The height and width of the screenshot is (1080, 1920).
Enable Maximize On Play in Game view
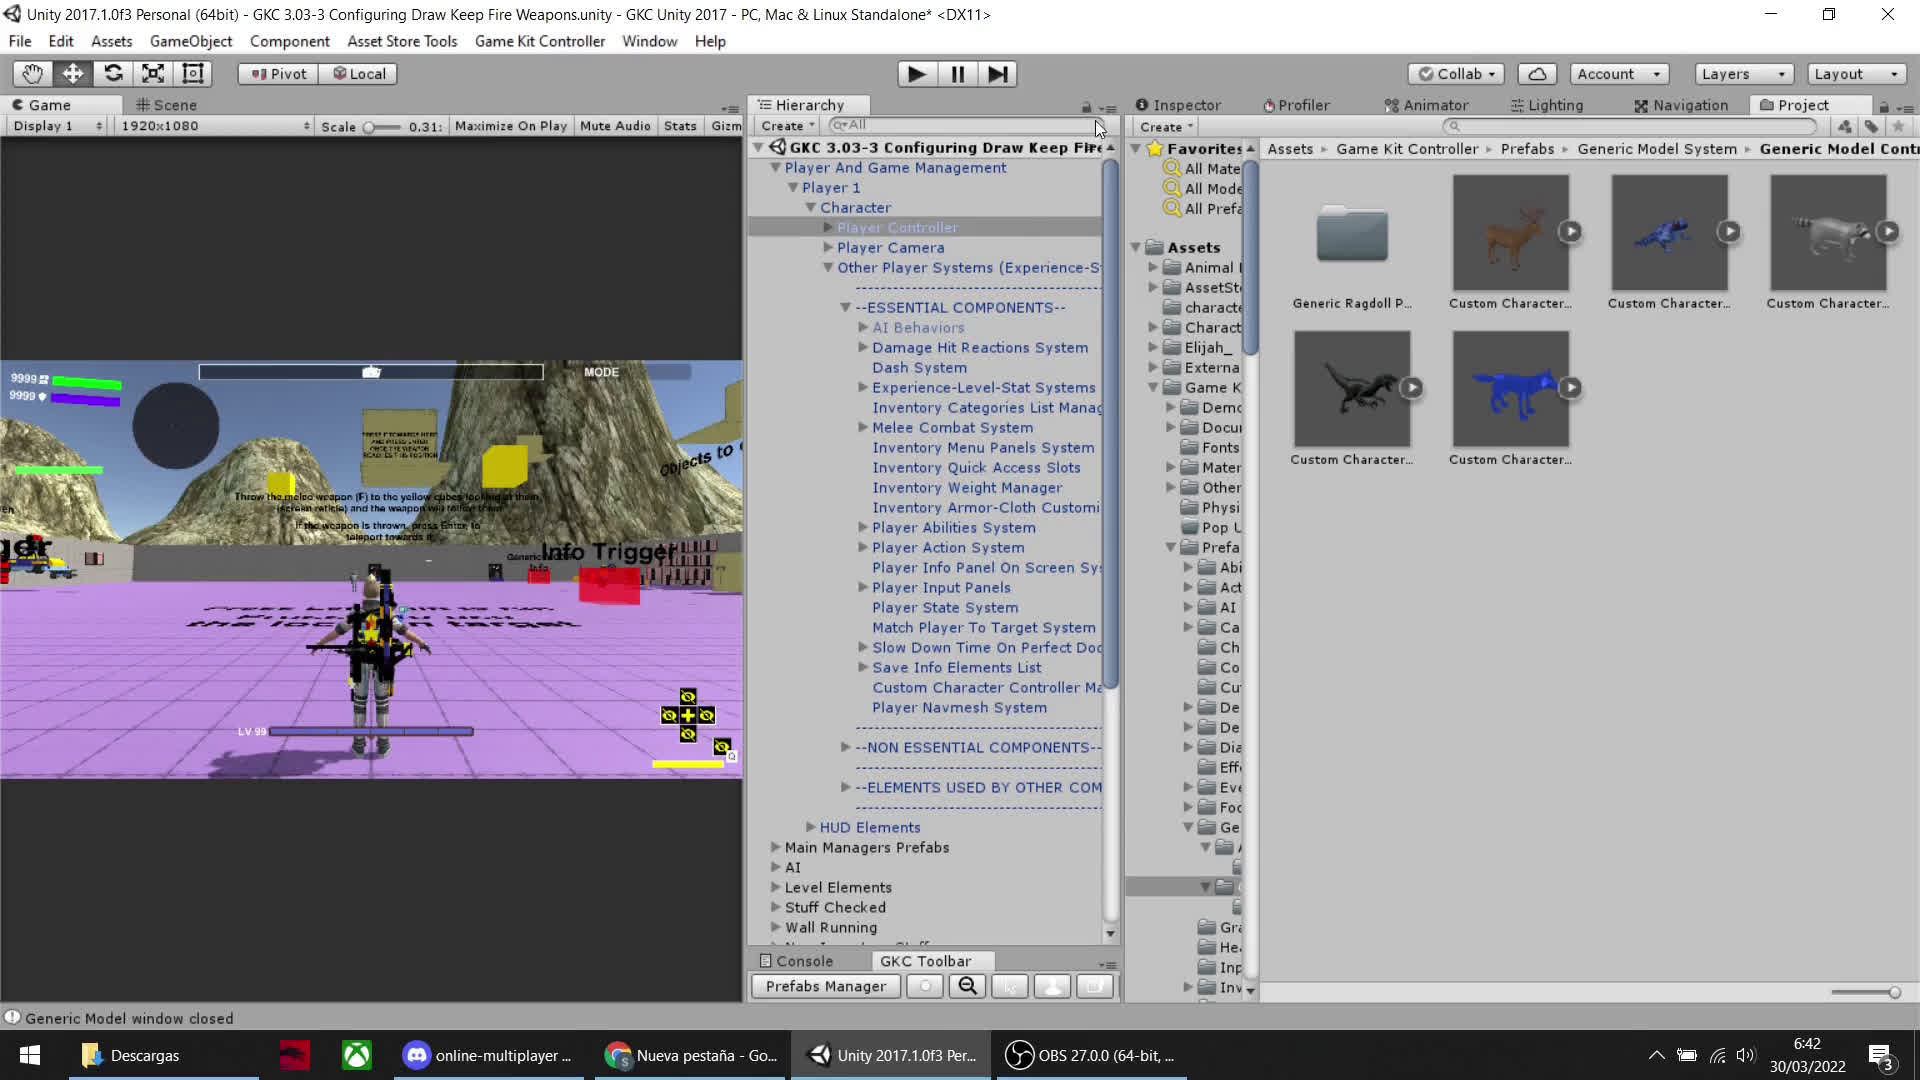[511, 125]
